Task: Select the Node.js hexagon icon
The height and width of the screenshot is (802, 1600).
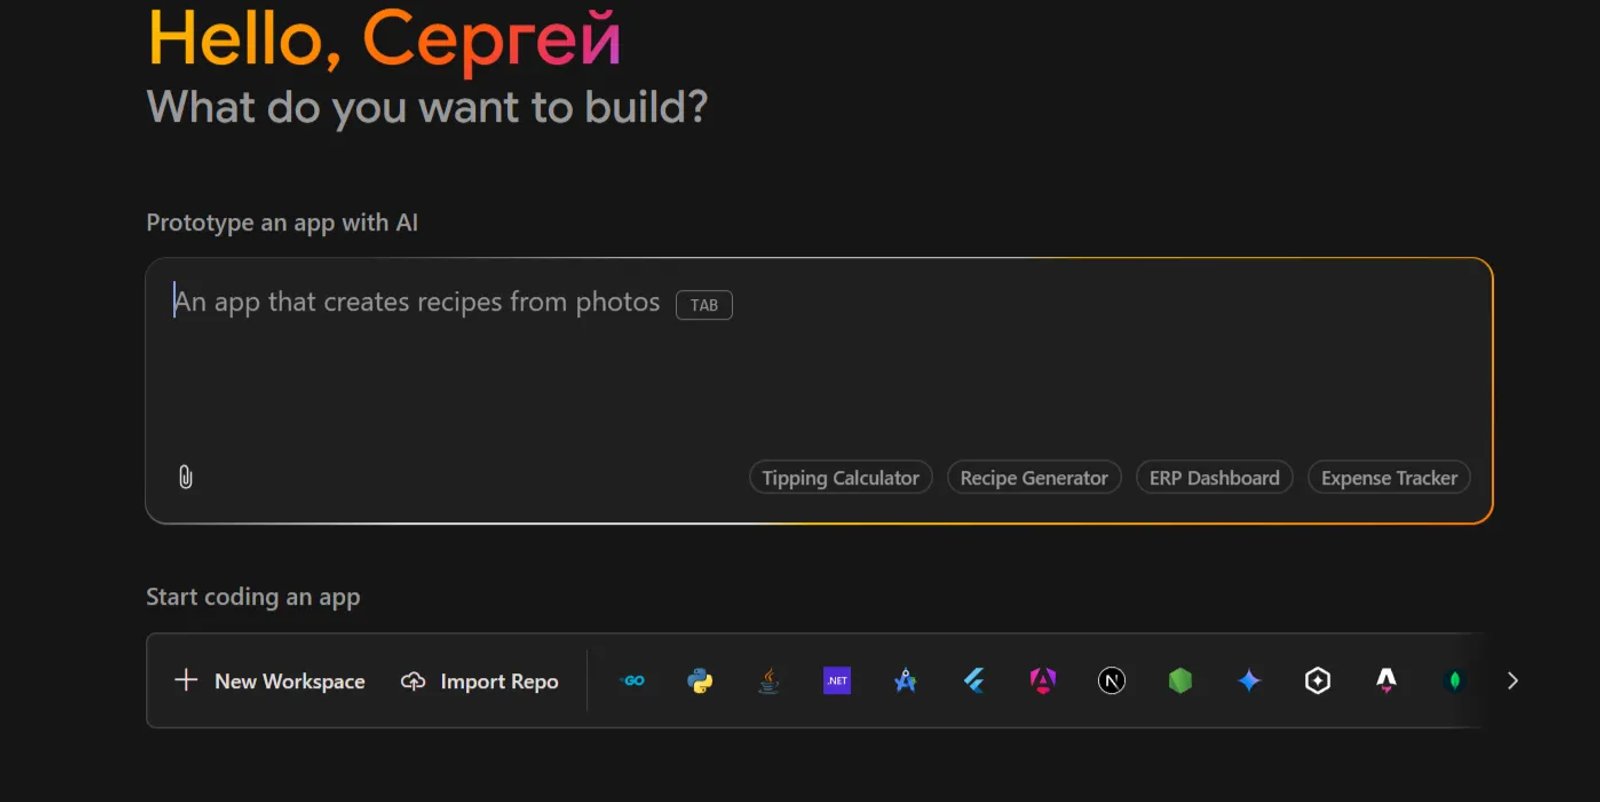Action: click(x=1179, y=680)
